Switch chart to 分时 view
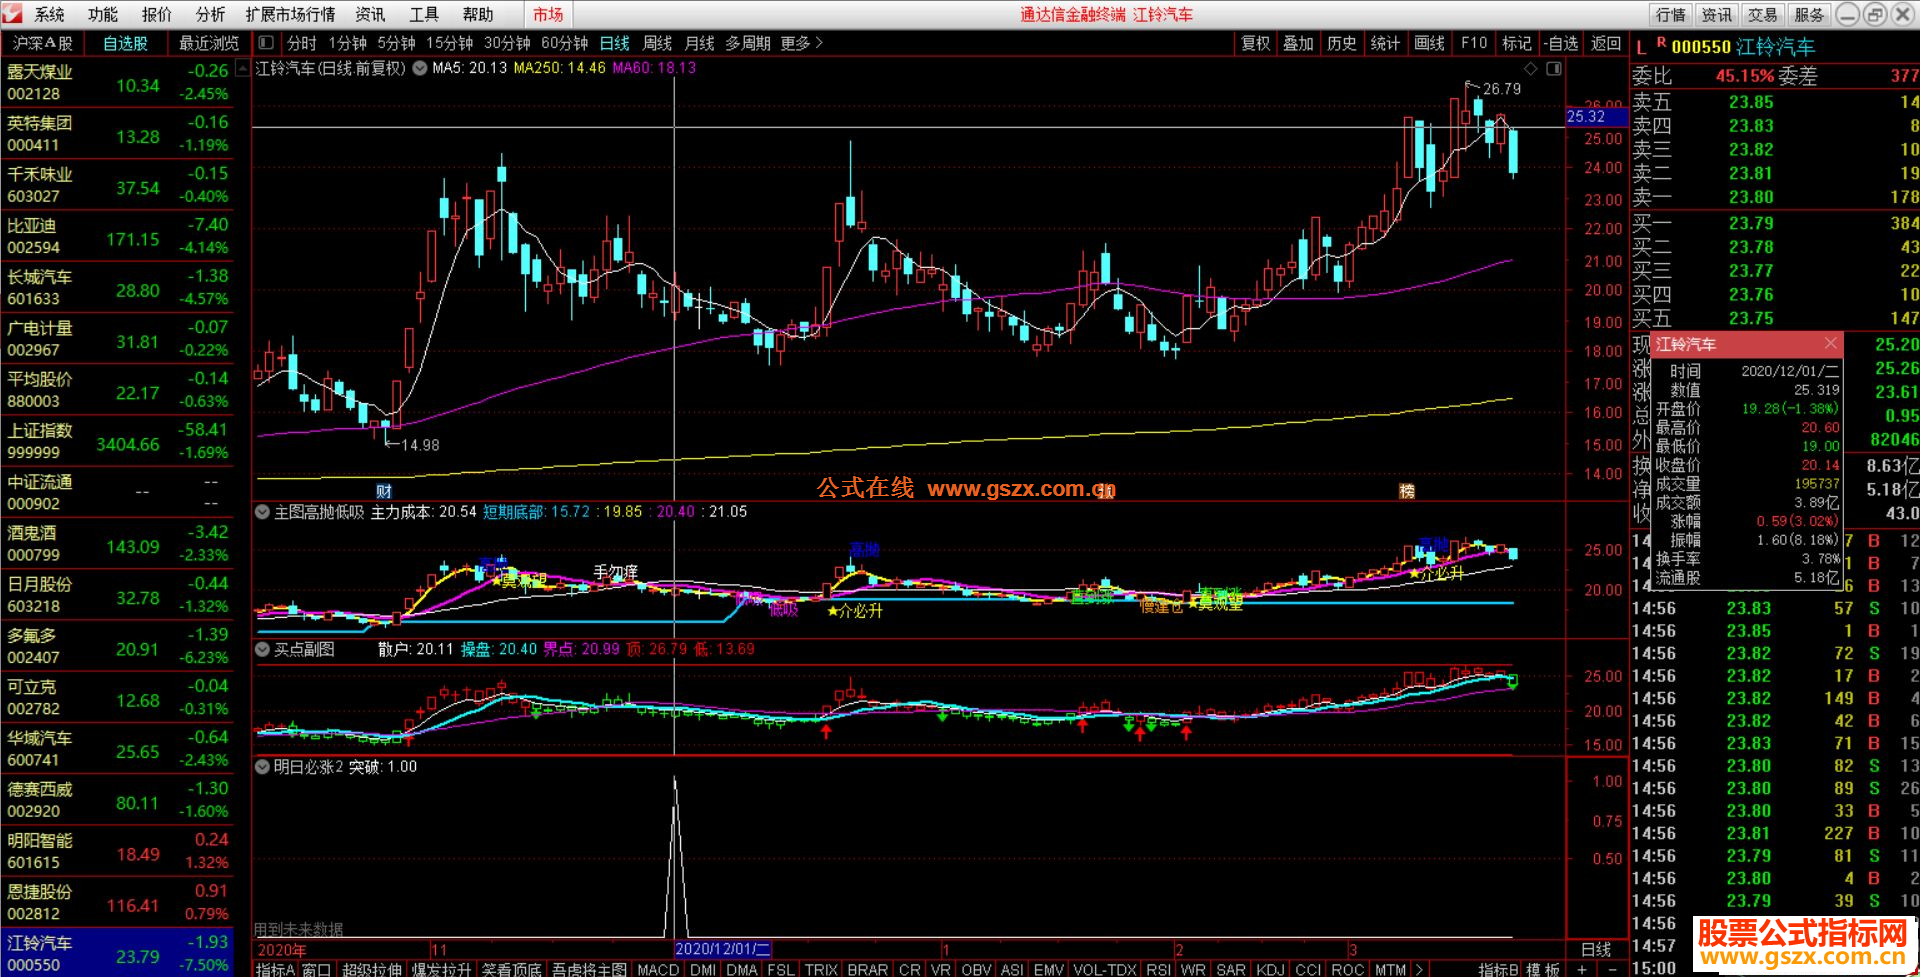 301,43
